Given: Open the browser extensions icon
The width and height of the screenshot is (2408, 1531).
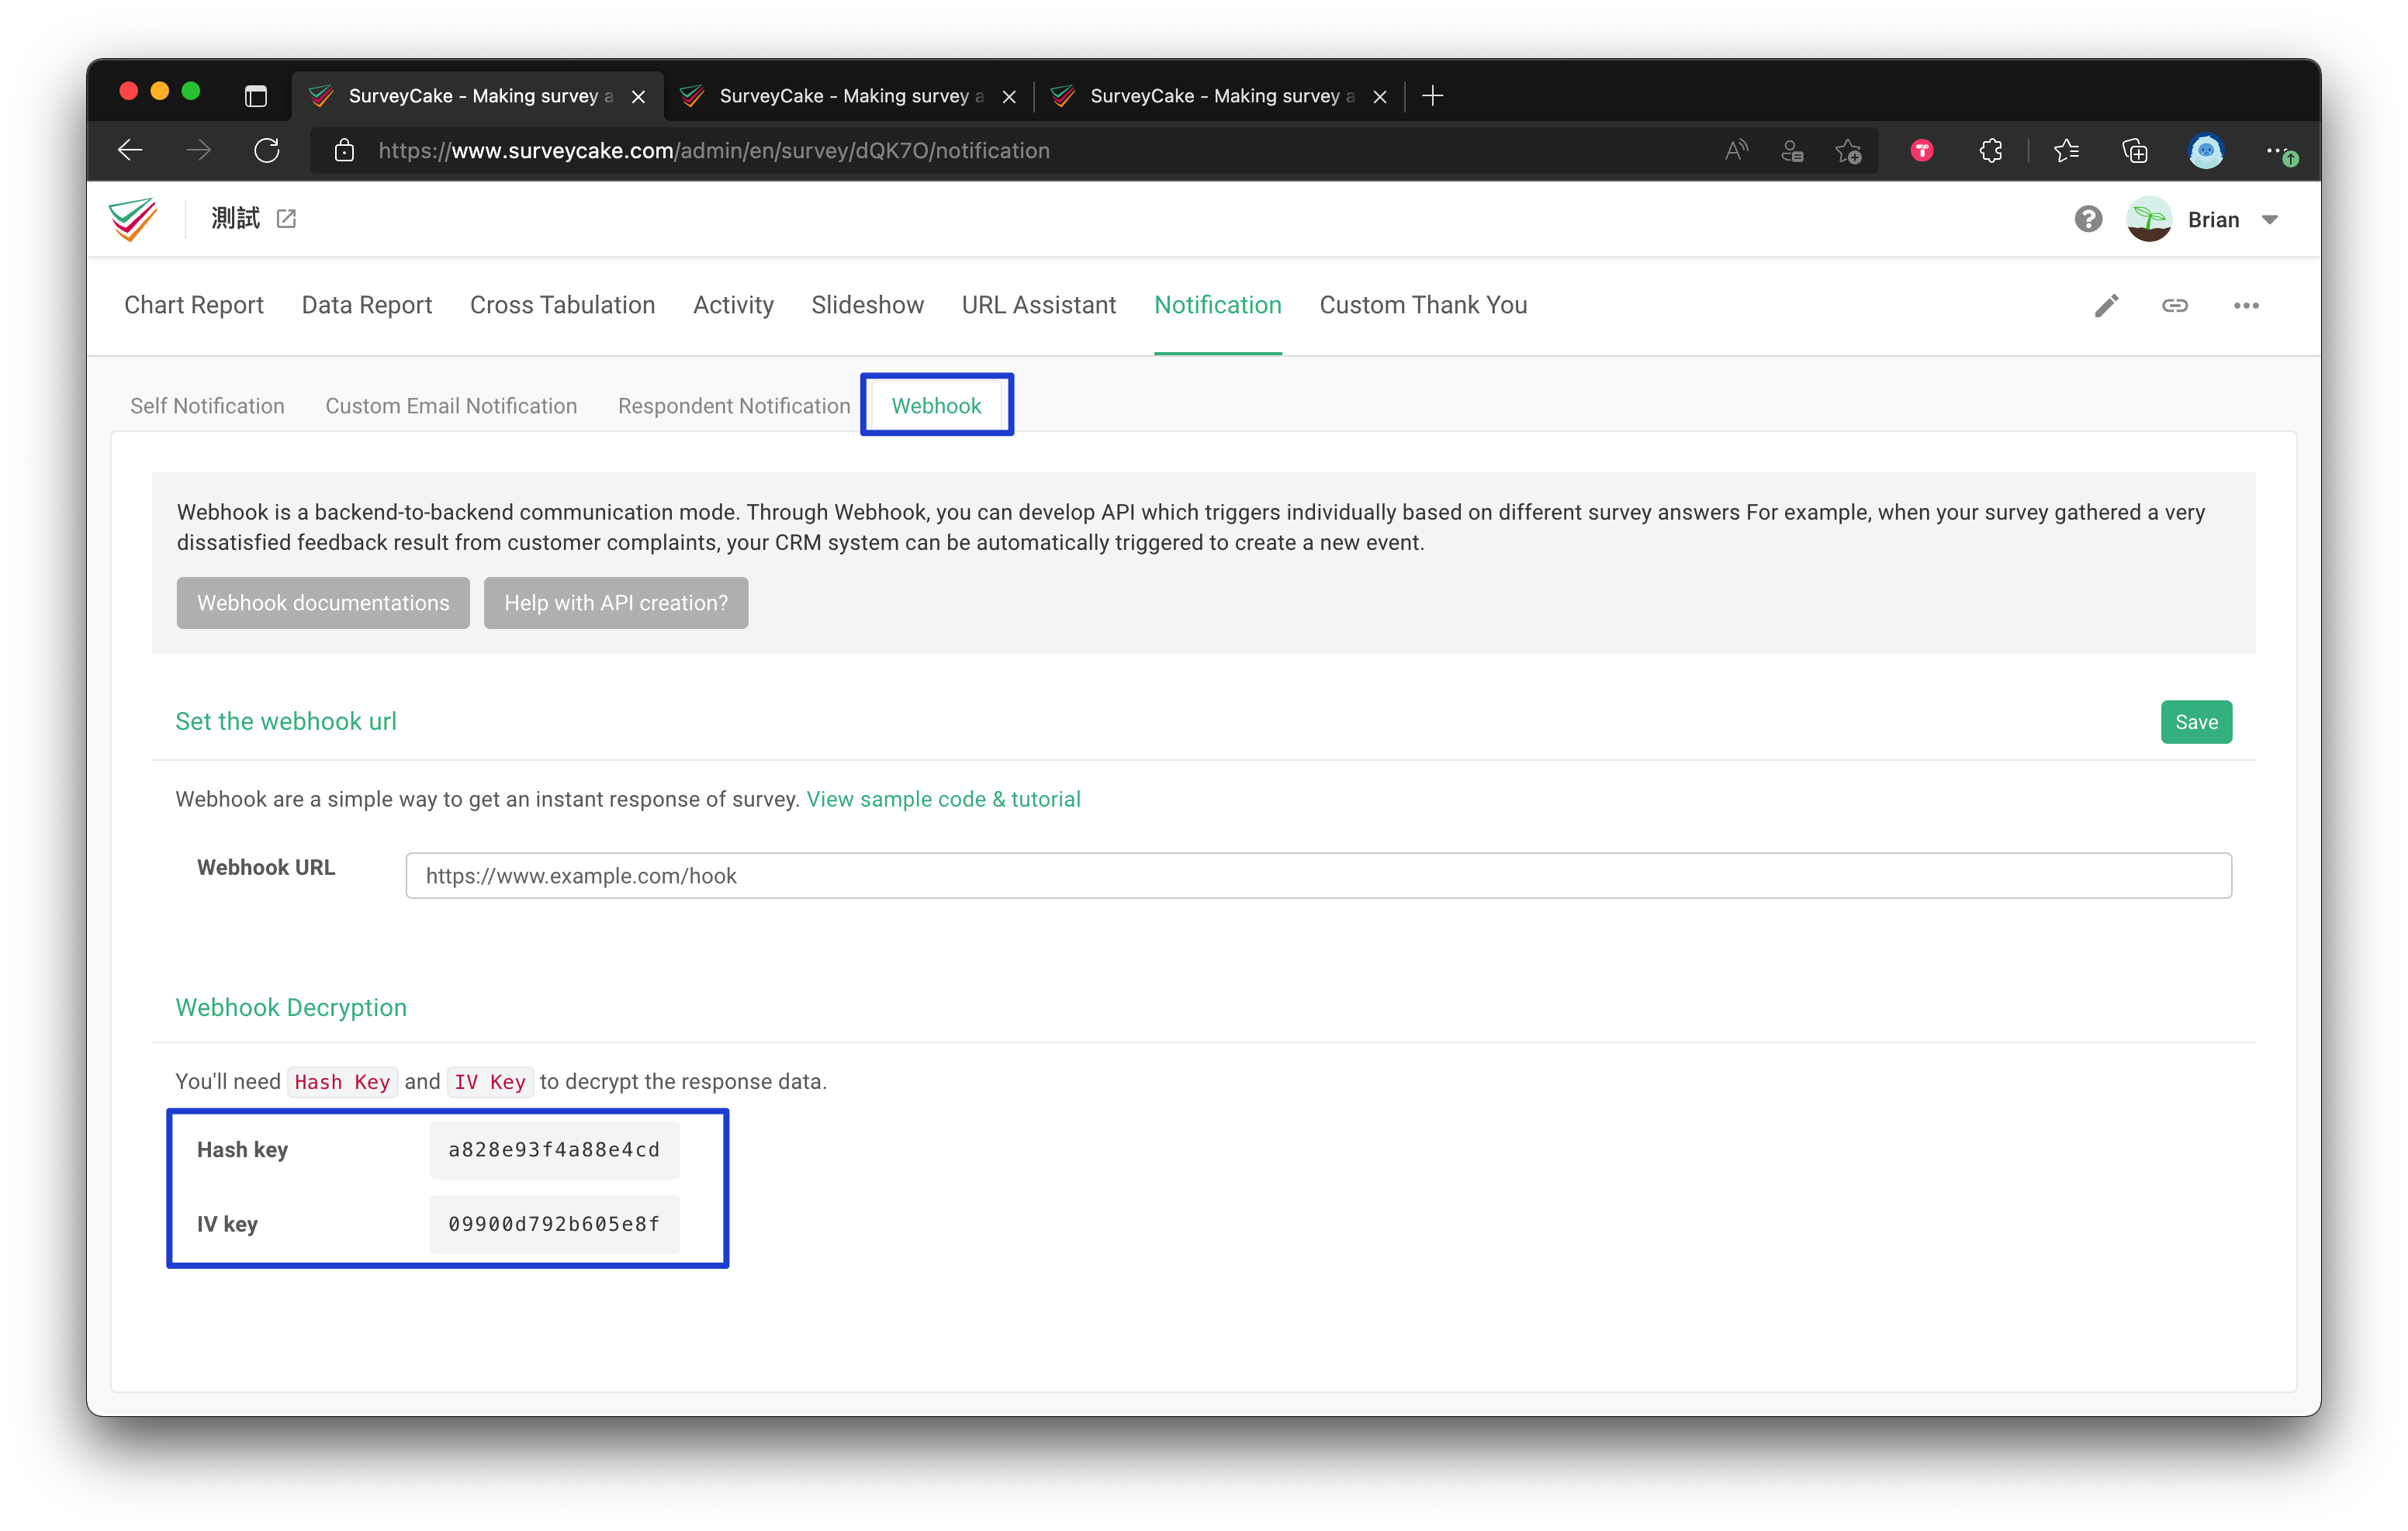Looking at the screenshot, I should (x=1989, y=150).
